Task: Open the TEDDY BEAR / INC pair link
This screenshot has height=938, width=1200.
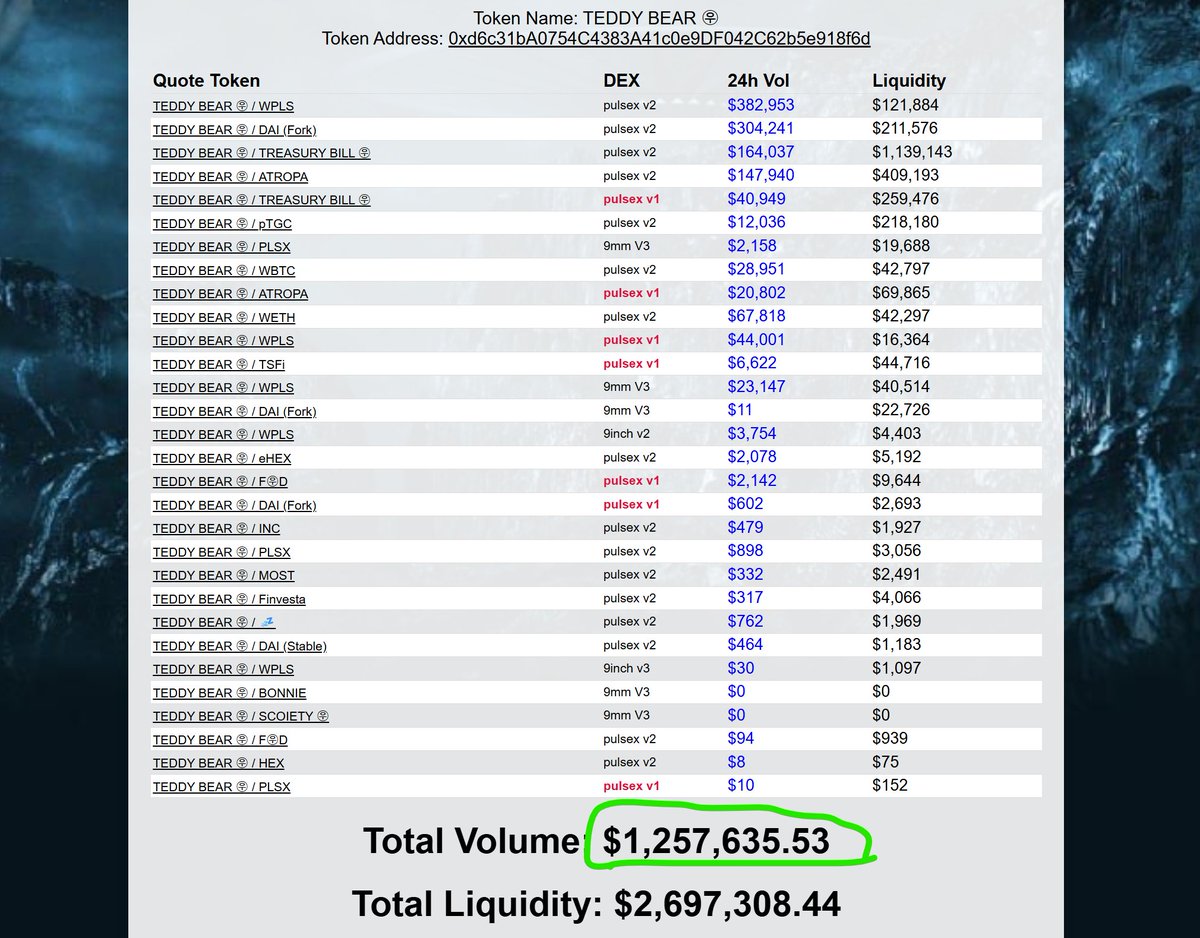Action: pyautogui.click(x=217, y=529)
